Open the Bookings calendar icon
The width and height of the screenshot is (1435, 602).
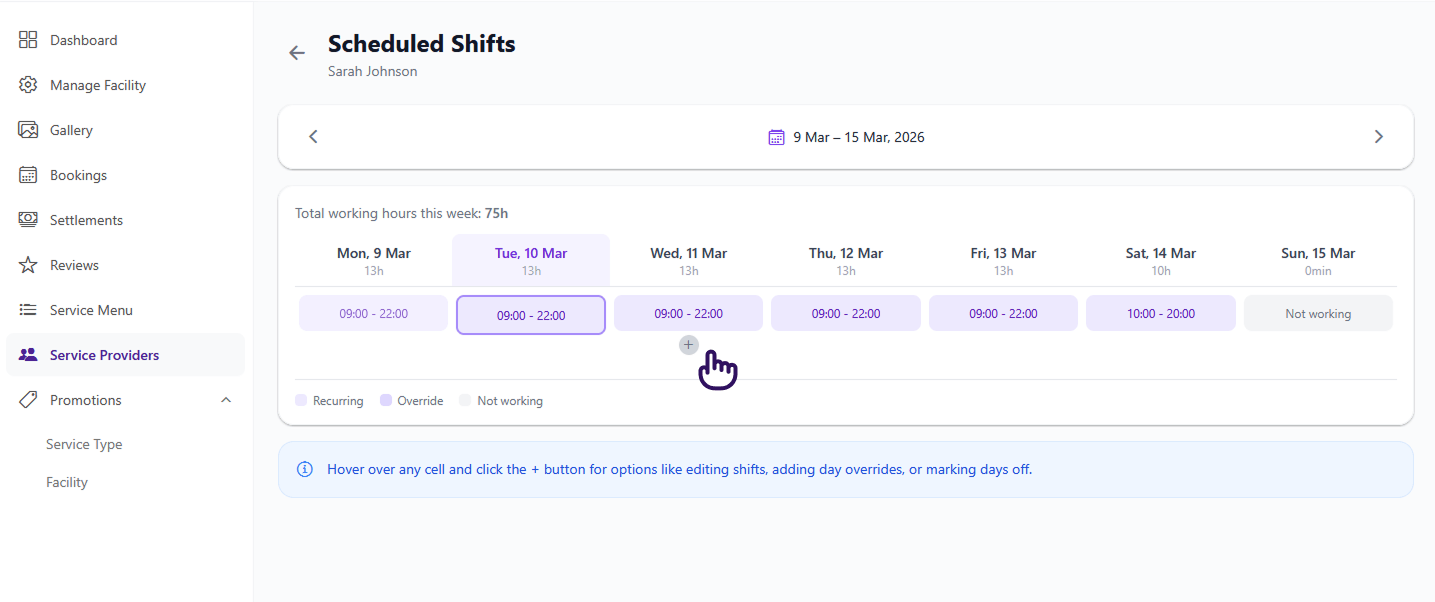coord(28,175)
